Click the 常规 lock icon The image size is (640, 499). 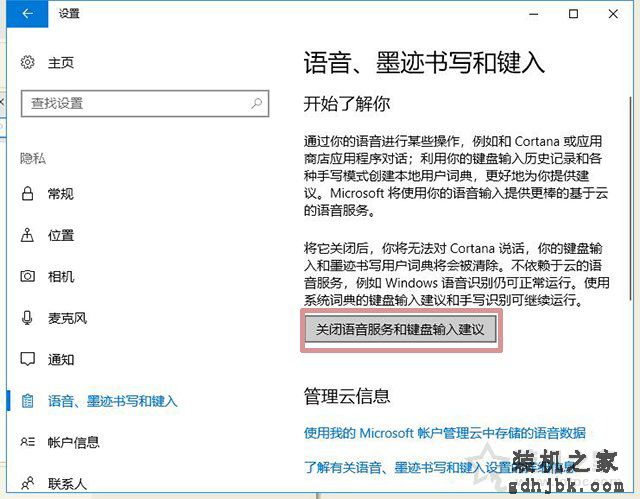[x=27, y=193]
